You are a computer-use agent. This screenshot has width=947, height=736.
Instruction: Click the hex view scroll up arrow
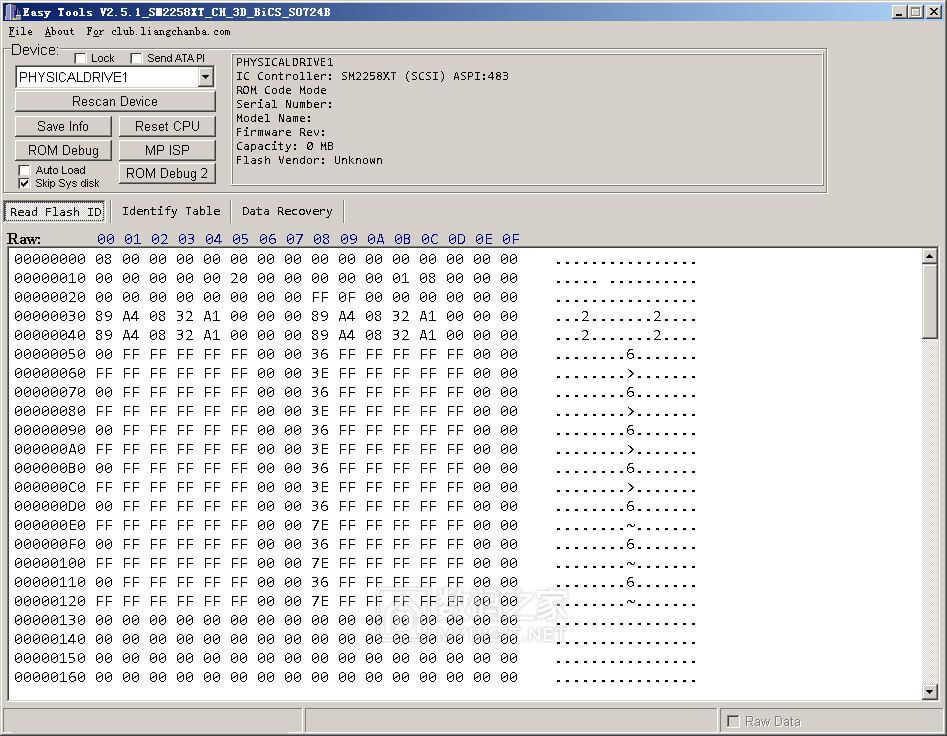[929, 257]
